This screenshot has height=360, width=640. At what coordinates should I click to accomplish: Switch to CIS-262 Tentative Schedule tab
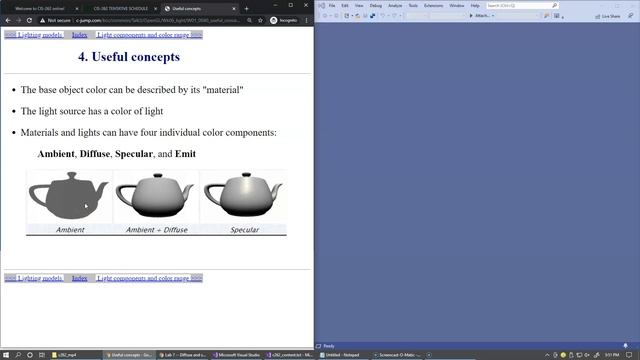pyautogui.click(x=121, y=8)
